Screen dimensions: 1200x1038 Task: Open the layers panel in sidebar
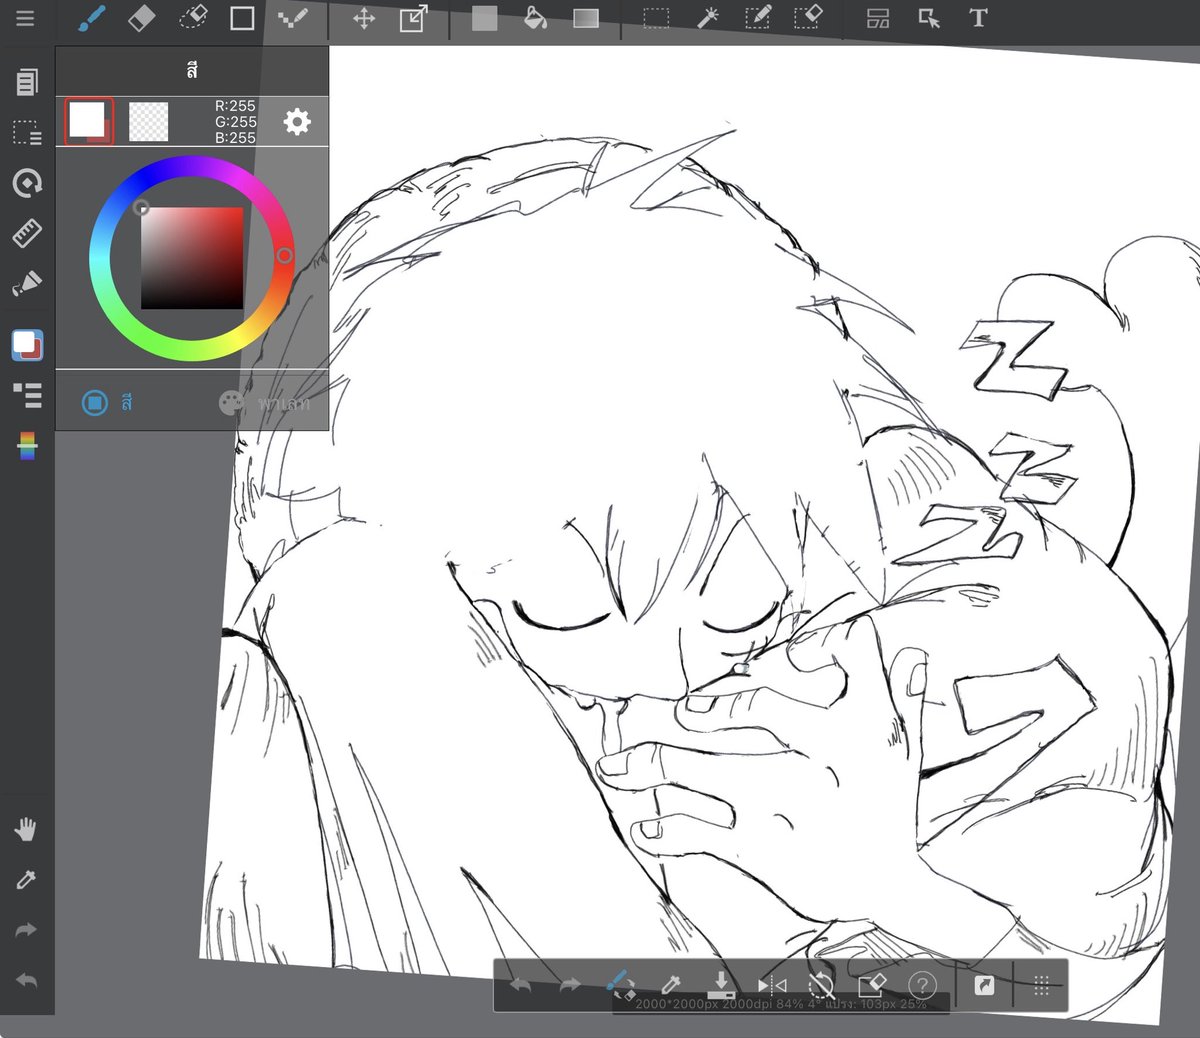(x=27, y=395)
